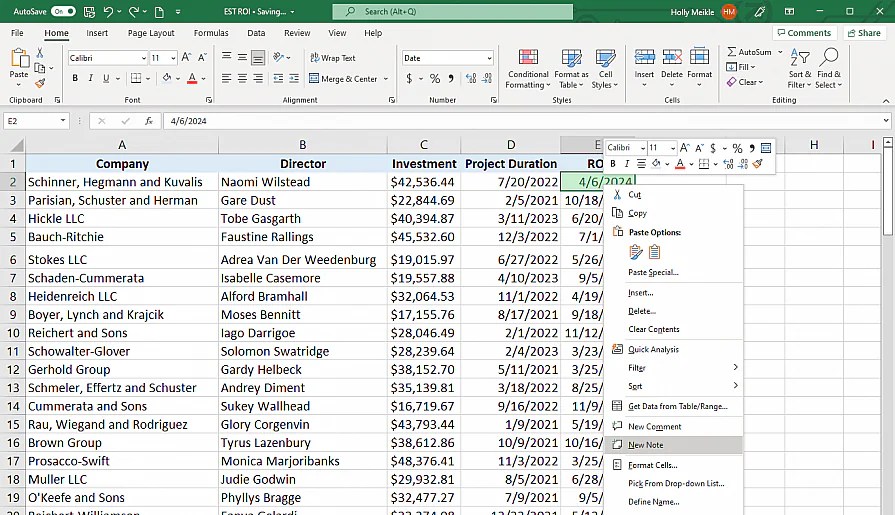Image resolution: width=895 pixels, height=515 pixels.
Task: Toggle Bottom Align in Alignment group
Action: [x=258, y=58]
